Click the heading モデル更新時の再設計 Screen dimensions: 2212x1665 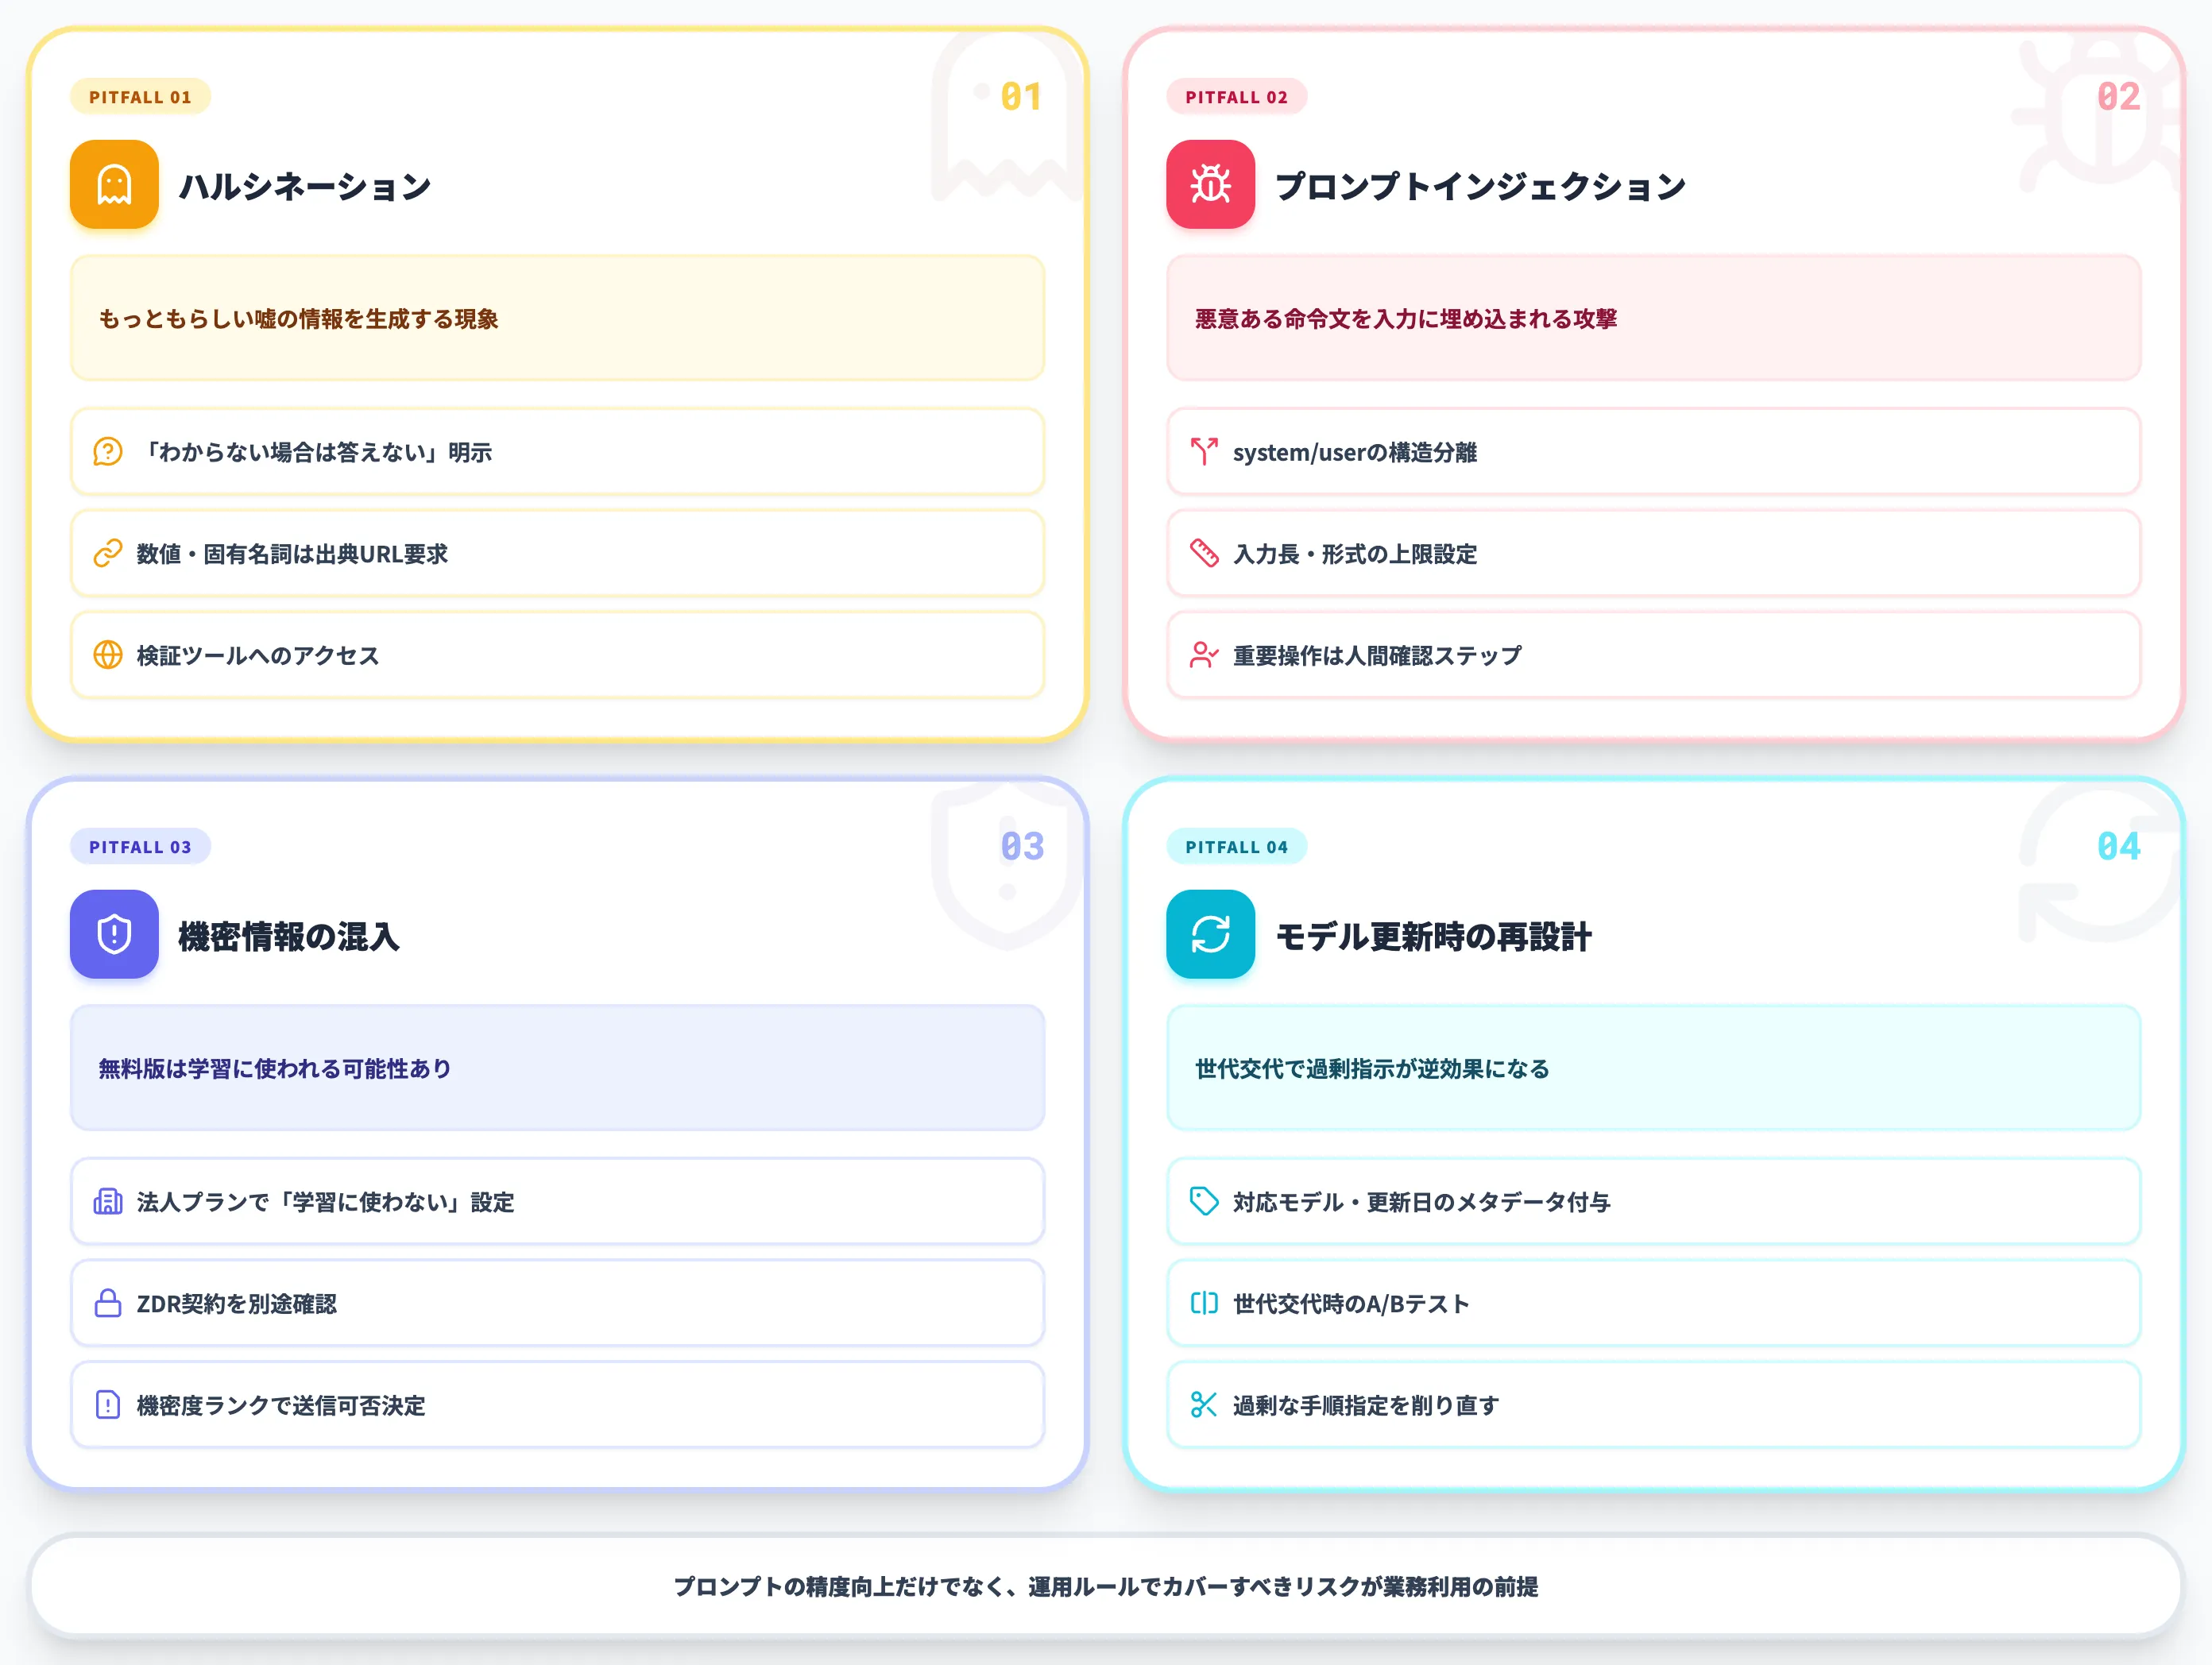(x=1433, y=936)
